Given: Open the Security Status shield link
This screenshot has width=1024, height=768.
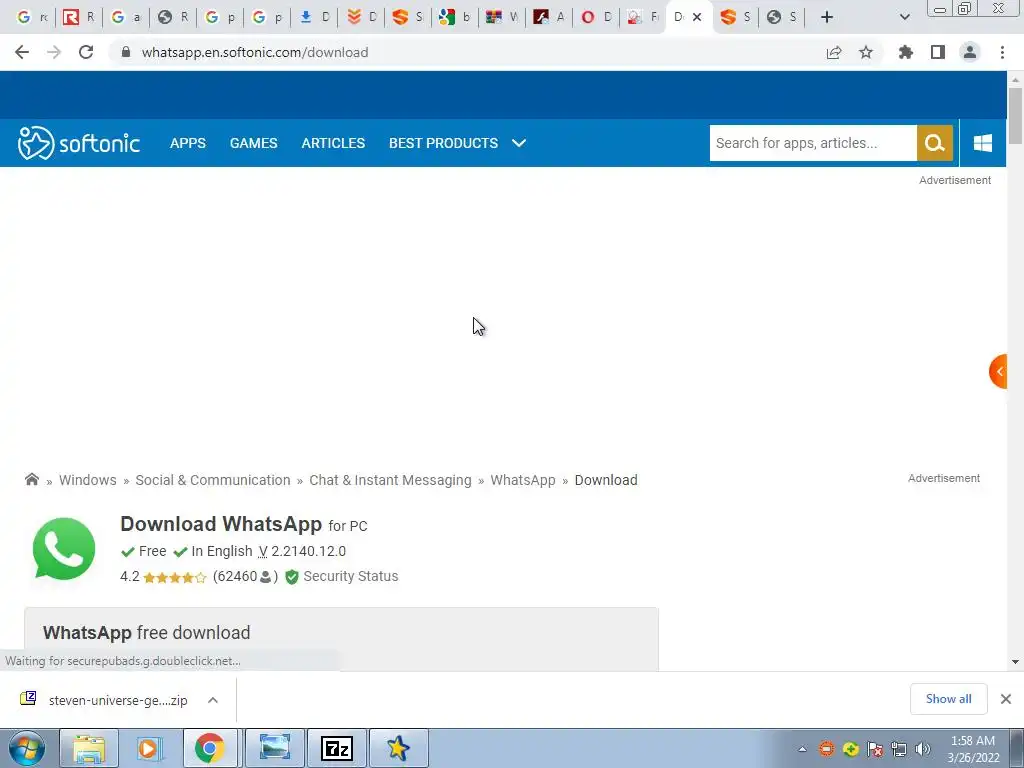Looking at the screenshot, I should (342, 576).
